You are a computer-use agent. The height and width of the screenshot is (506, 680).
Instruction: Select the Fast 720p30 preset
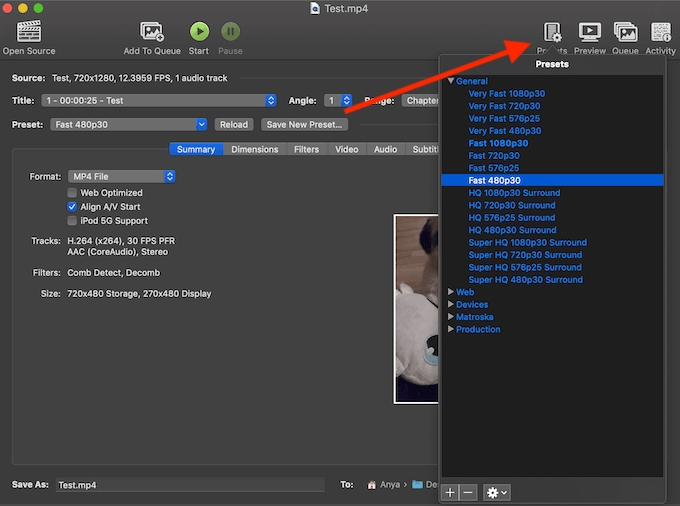tap(494, 156)
